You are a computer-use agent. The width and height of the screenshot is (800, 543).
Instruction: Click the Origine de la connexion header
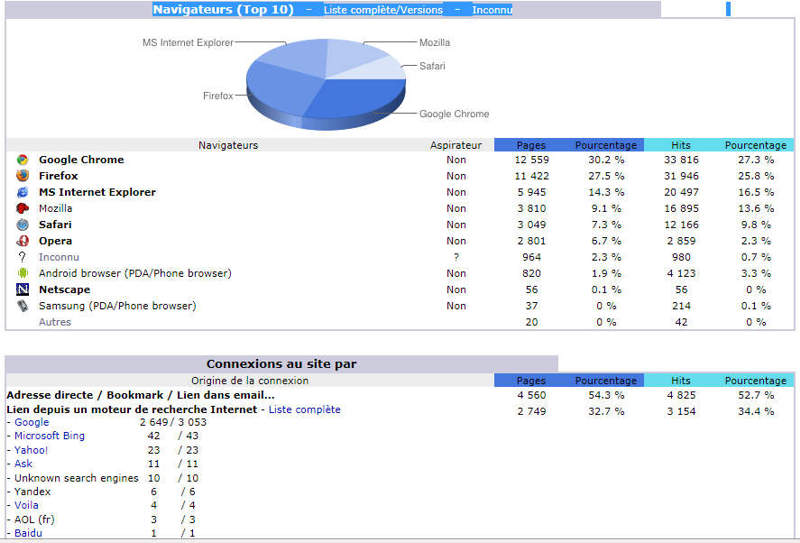pos(249,381)
